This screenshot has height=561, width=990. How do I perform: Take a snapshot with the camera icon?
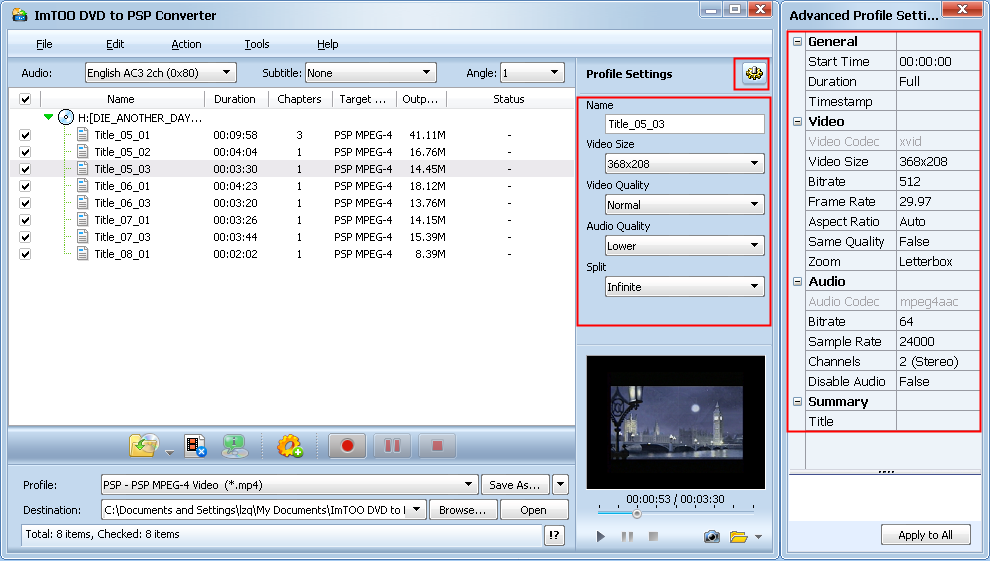(712, 536)
